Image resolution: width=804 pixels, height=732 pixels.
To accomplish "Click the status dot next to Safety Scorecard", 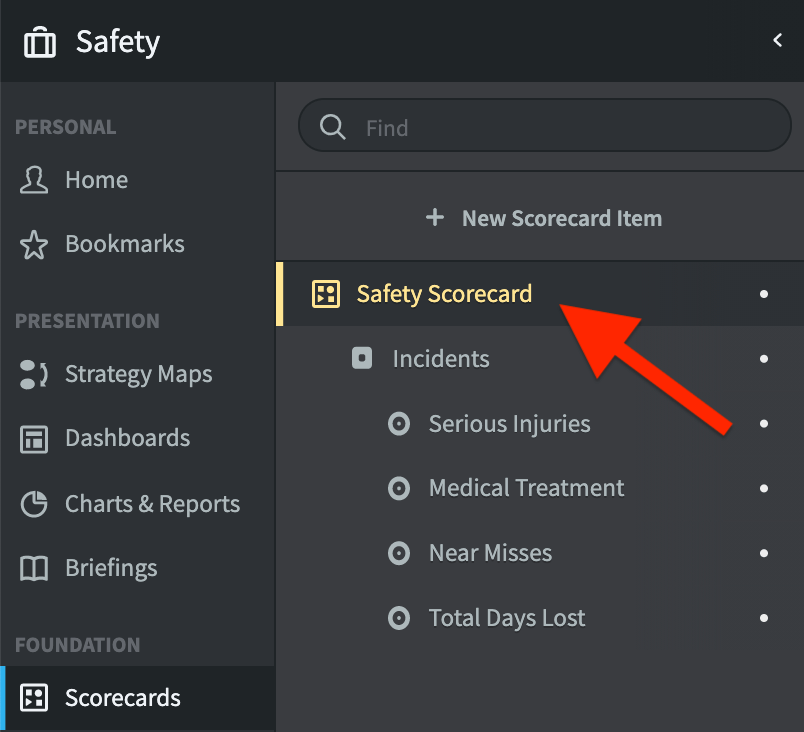I will coord(763,294).
